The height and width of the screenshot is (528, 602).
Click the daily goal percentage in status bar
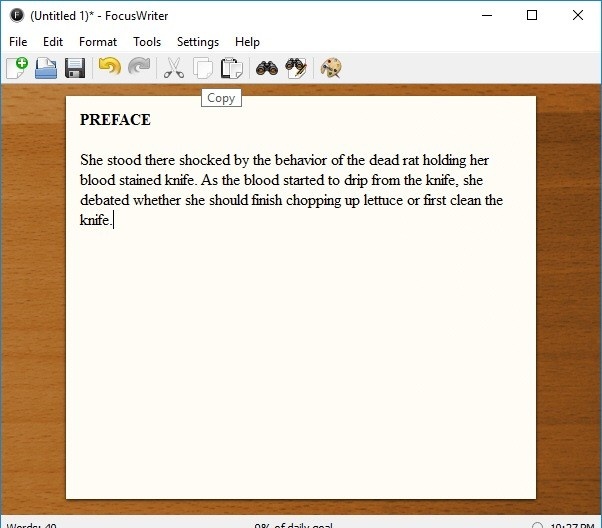(x=293, y=525)
